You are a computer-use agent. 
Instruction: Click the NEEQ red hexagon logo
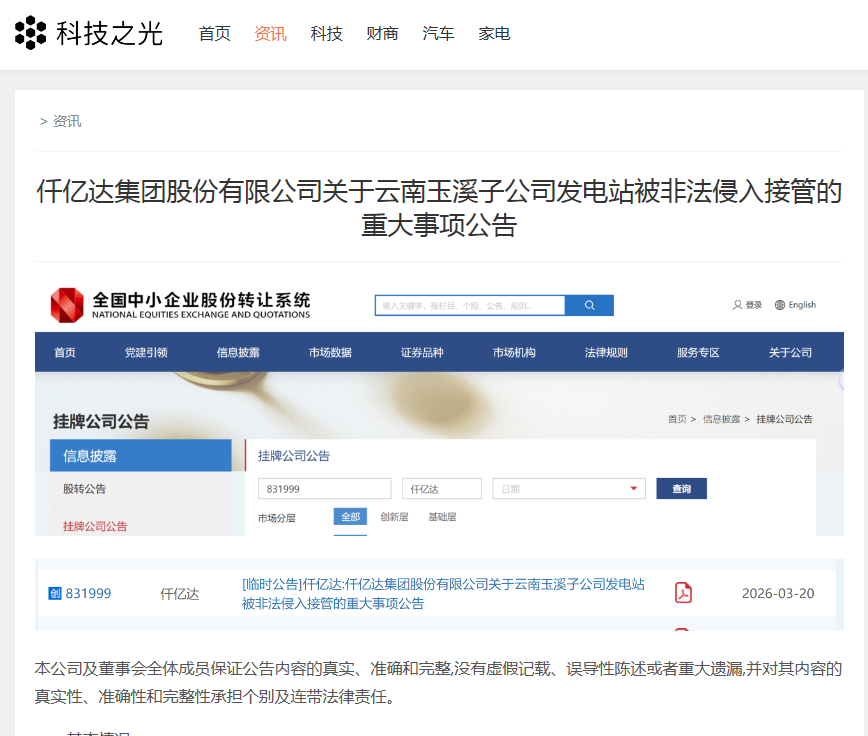pyautogui.click(x=67, y=305)
